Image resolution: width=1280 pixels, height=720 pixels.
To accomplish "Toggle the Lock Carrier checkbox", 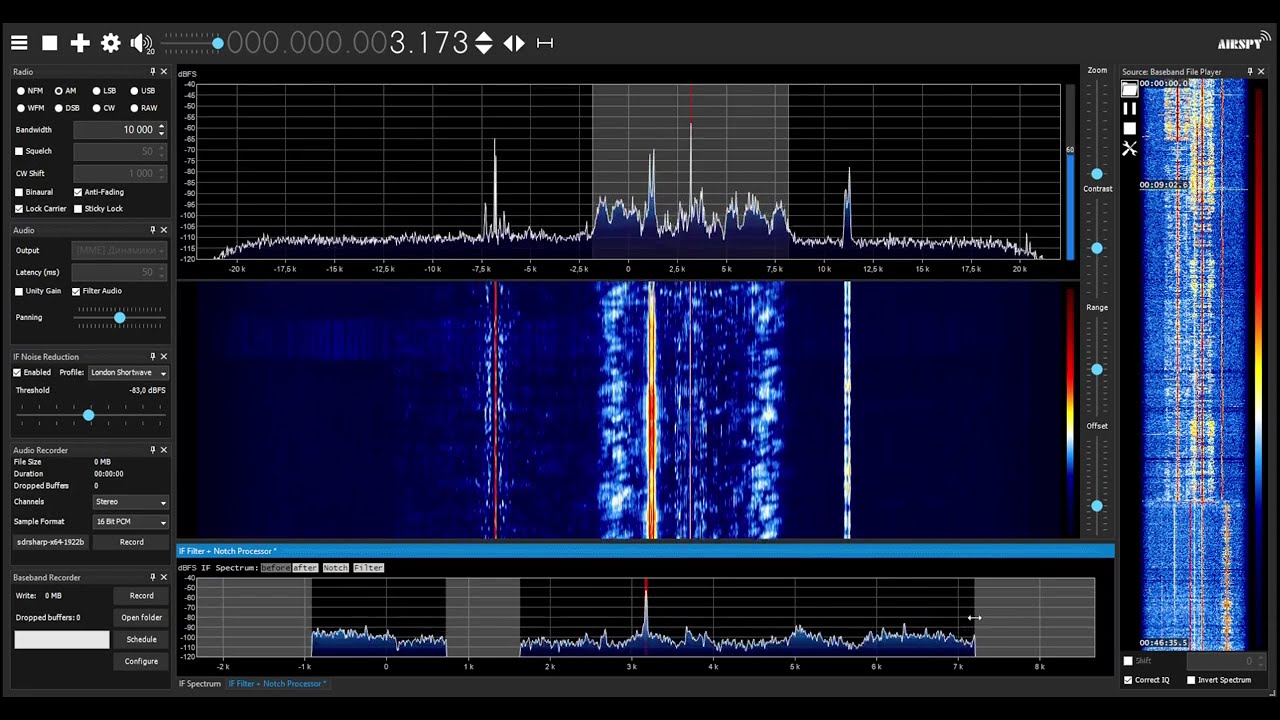I will (x=19, y=209).
